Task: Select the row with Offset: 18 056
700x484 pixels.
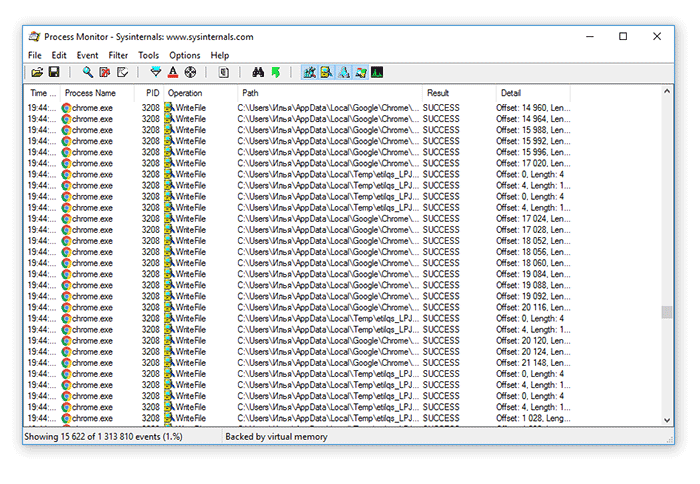Action: pos(299,252)
